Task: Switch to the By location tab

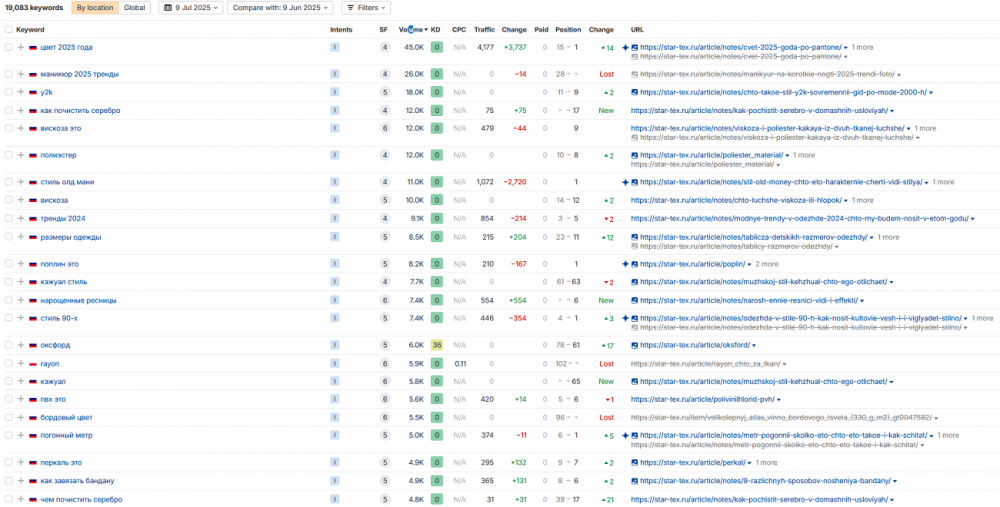Action: coord(95,8)
